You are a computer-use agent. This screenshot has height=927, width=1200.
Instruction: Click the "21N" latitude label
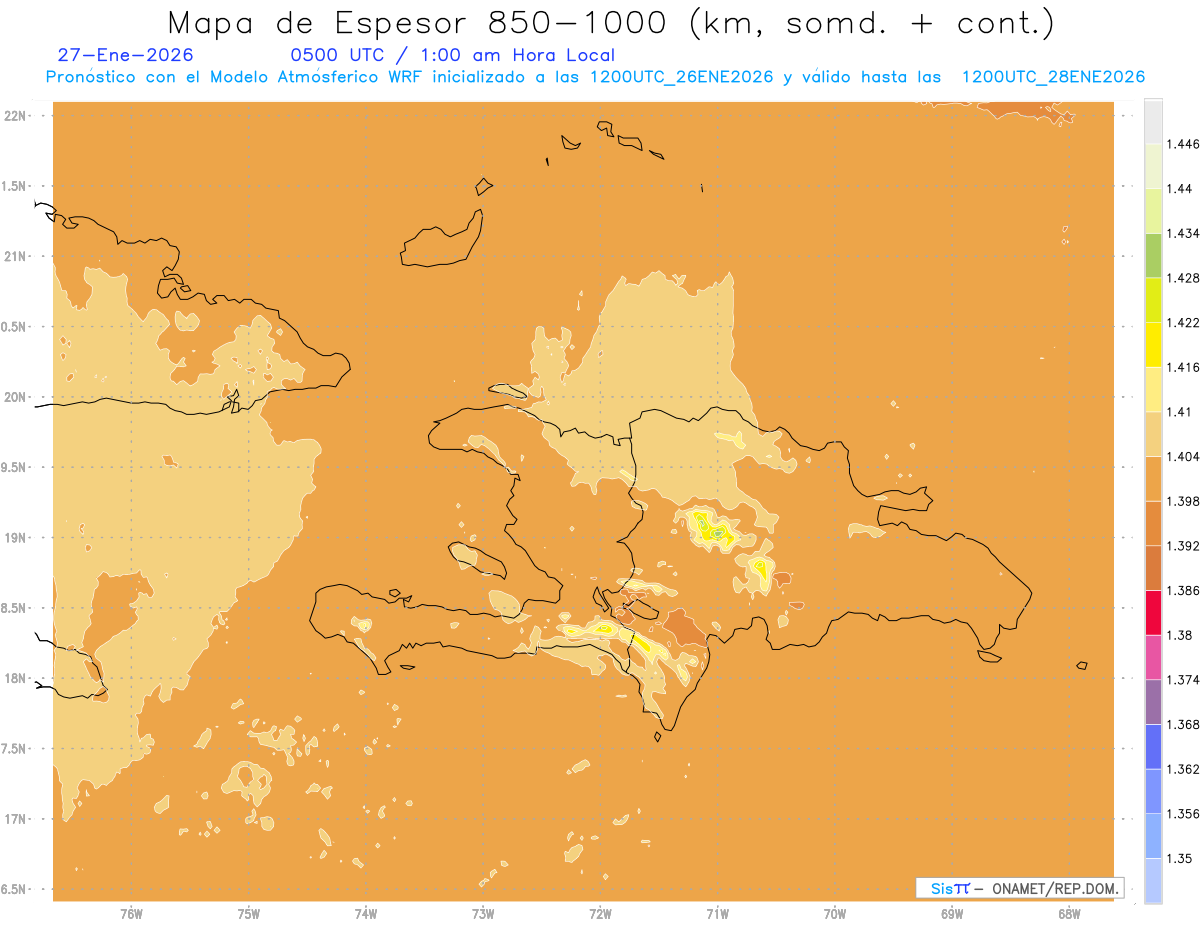[16, 257]
